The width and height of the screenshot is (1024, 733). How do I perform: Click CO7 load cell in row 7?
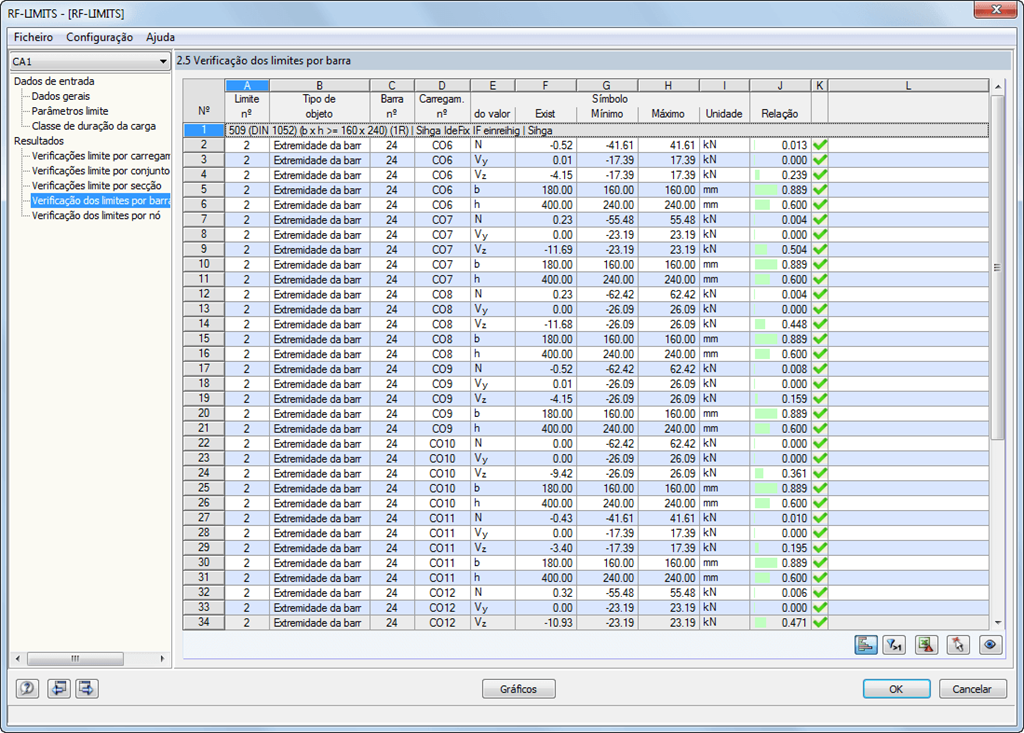442,220
